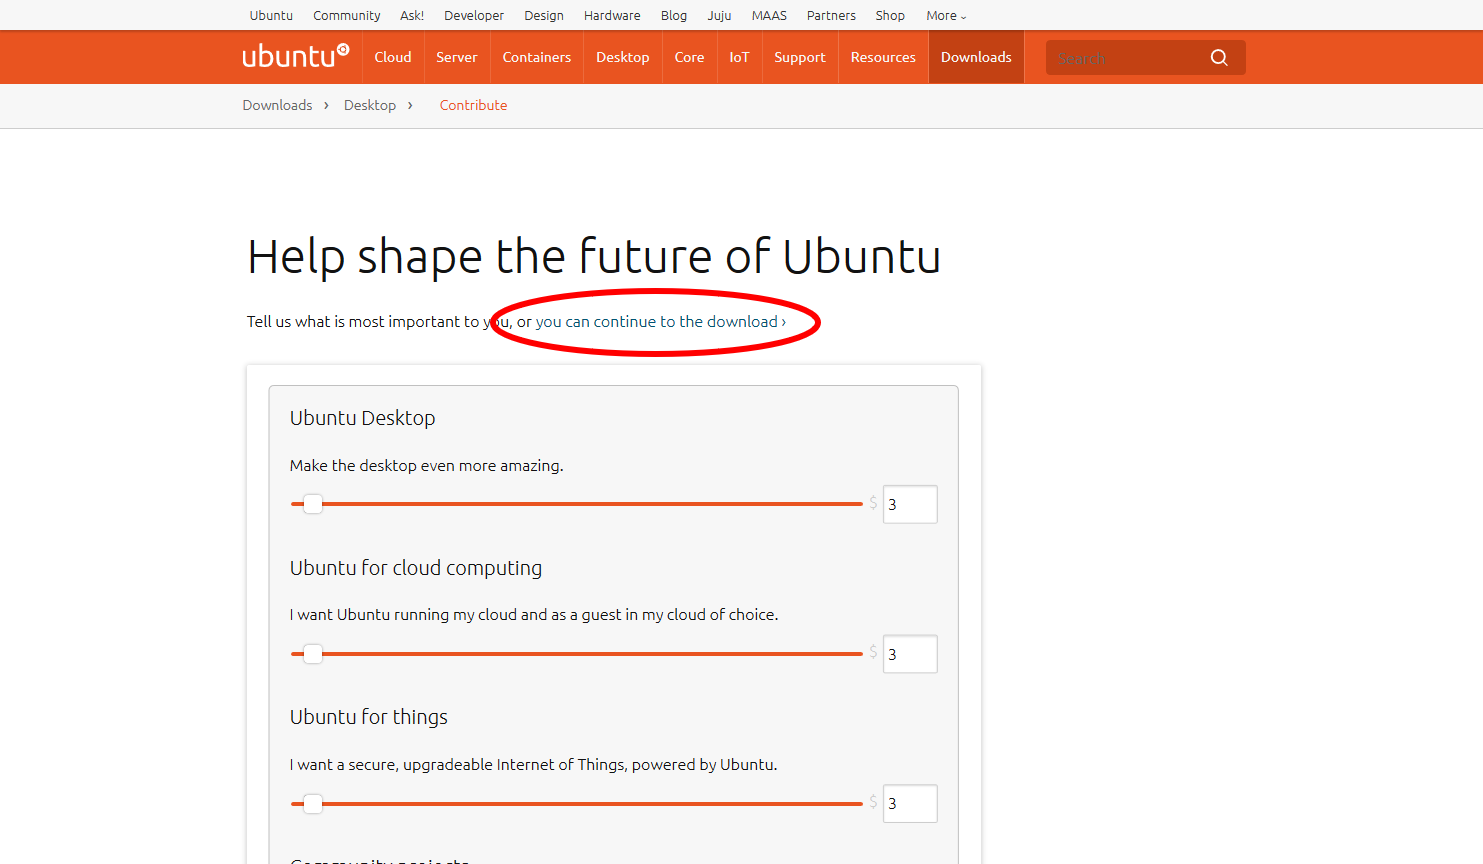Click the Juju link in the top bar
The image size is (1483, 864).
pyautogui.click(x=719, y=16)
